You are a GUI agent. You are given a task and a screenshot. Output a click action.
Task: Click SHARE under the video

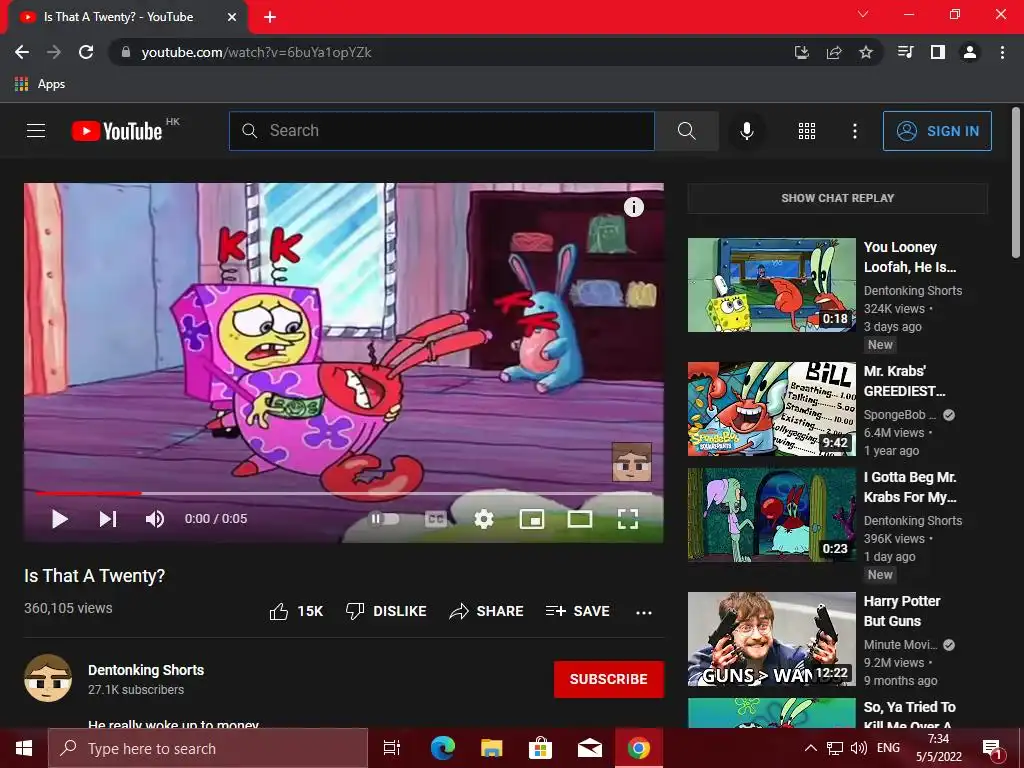coord(487,611)
